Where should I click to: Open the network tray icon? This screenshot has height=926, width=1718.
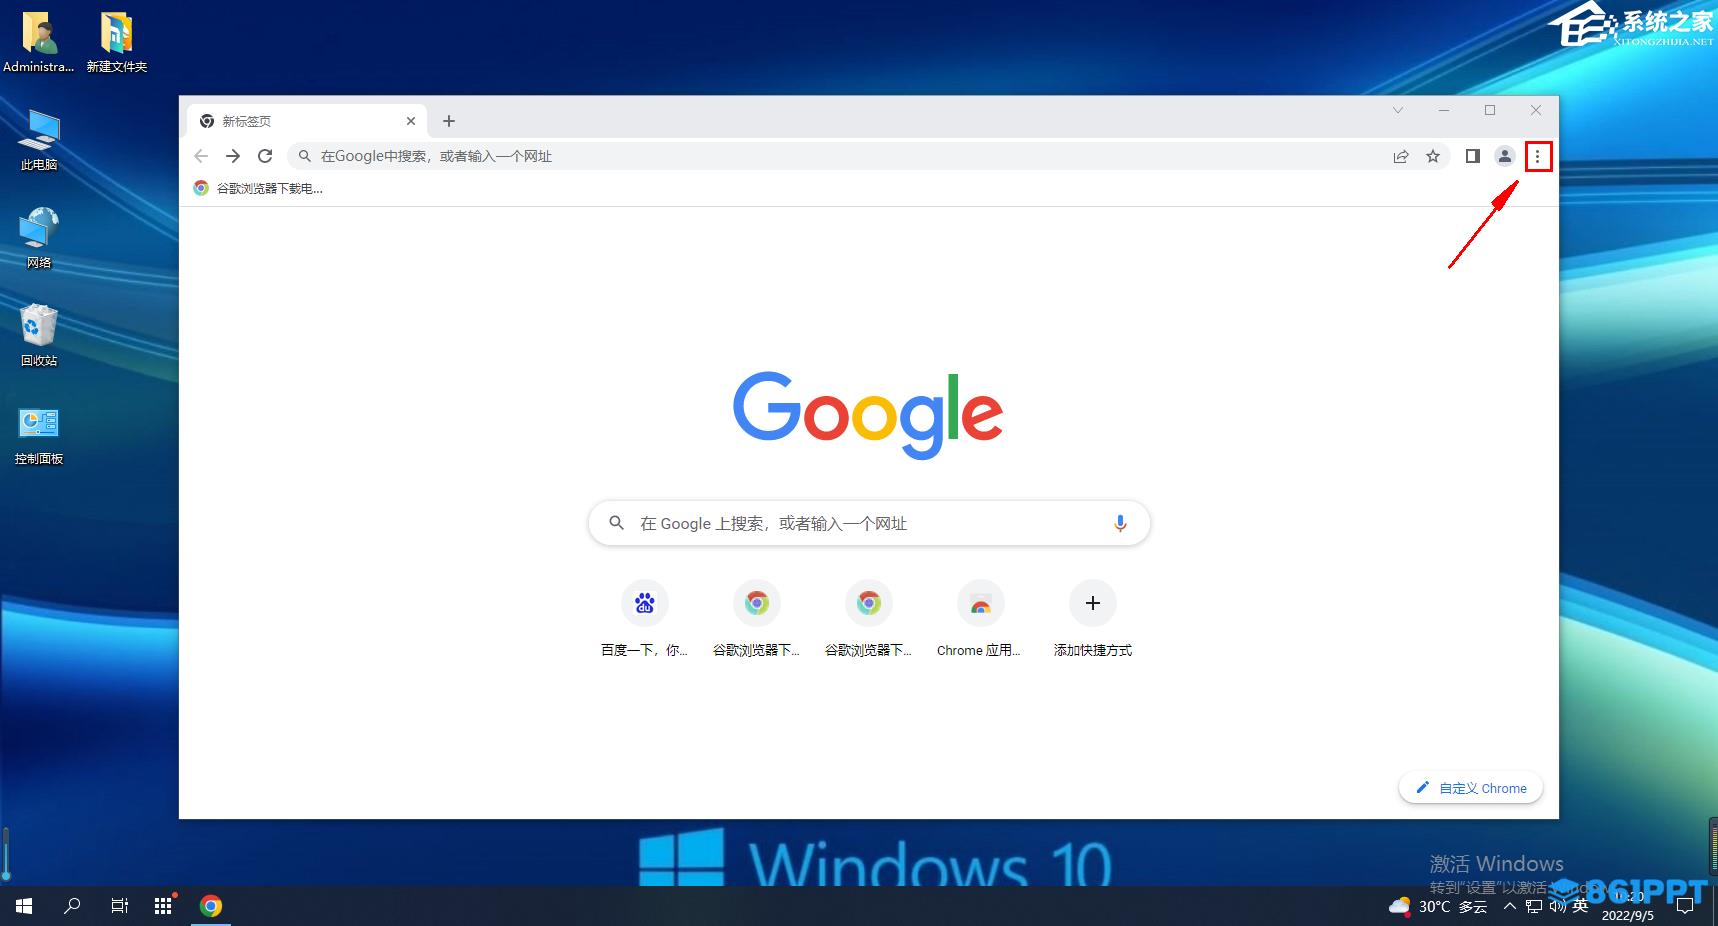pyautogui.click(x=1533, y=906)
